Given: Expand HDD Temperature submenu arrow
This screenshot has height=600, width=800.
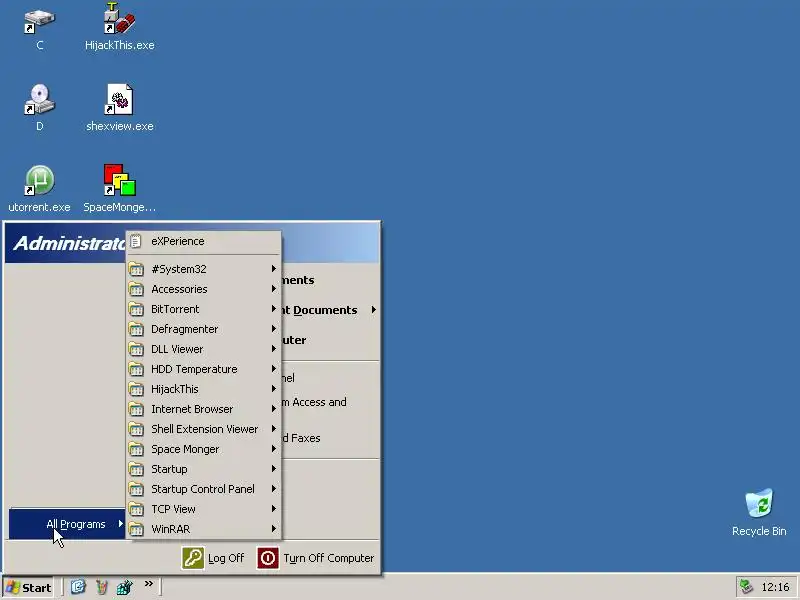Looking at the screenshot, I should pos(273,369).
